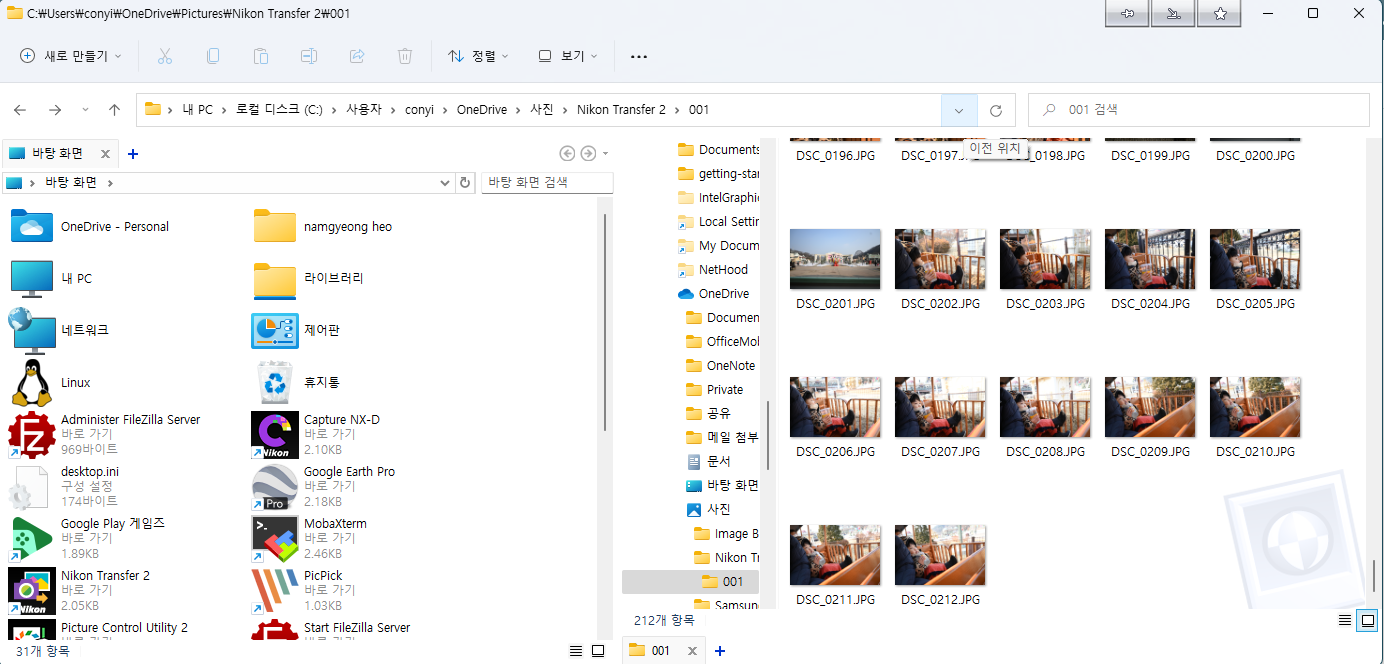
Task: Open desktop pane address history dropdown
Action: [x=446, y=183]
